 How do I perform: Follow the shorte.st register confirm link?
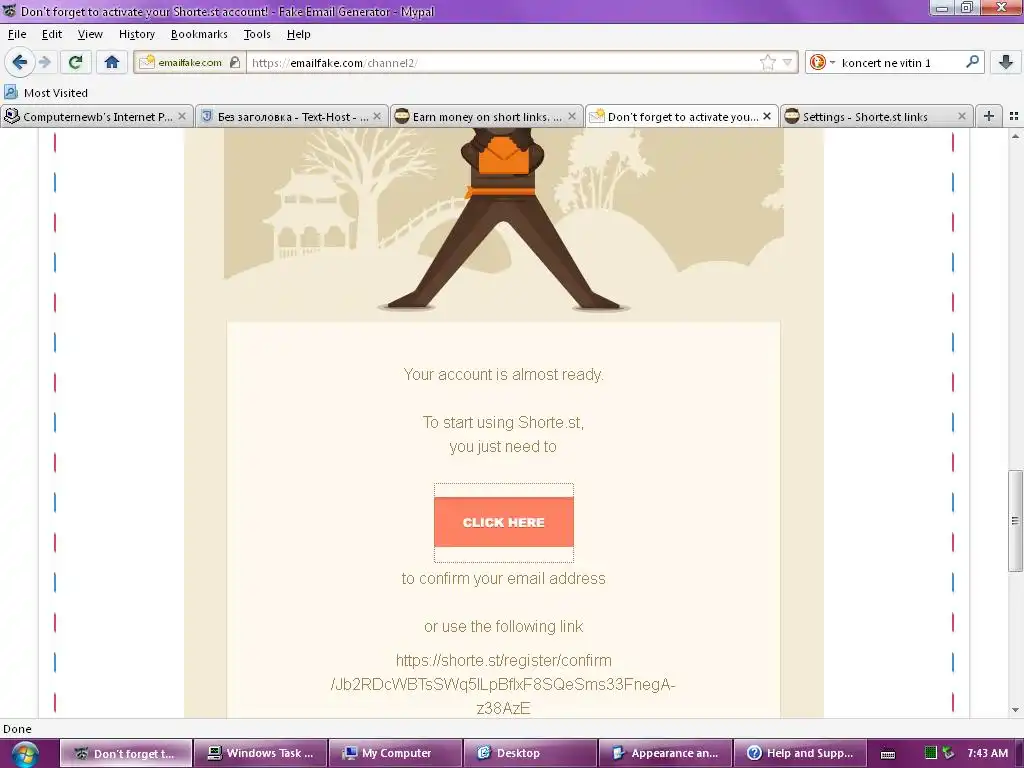pyautogui.click(x=503, y=684)
